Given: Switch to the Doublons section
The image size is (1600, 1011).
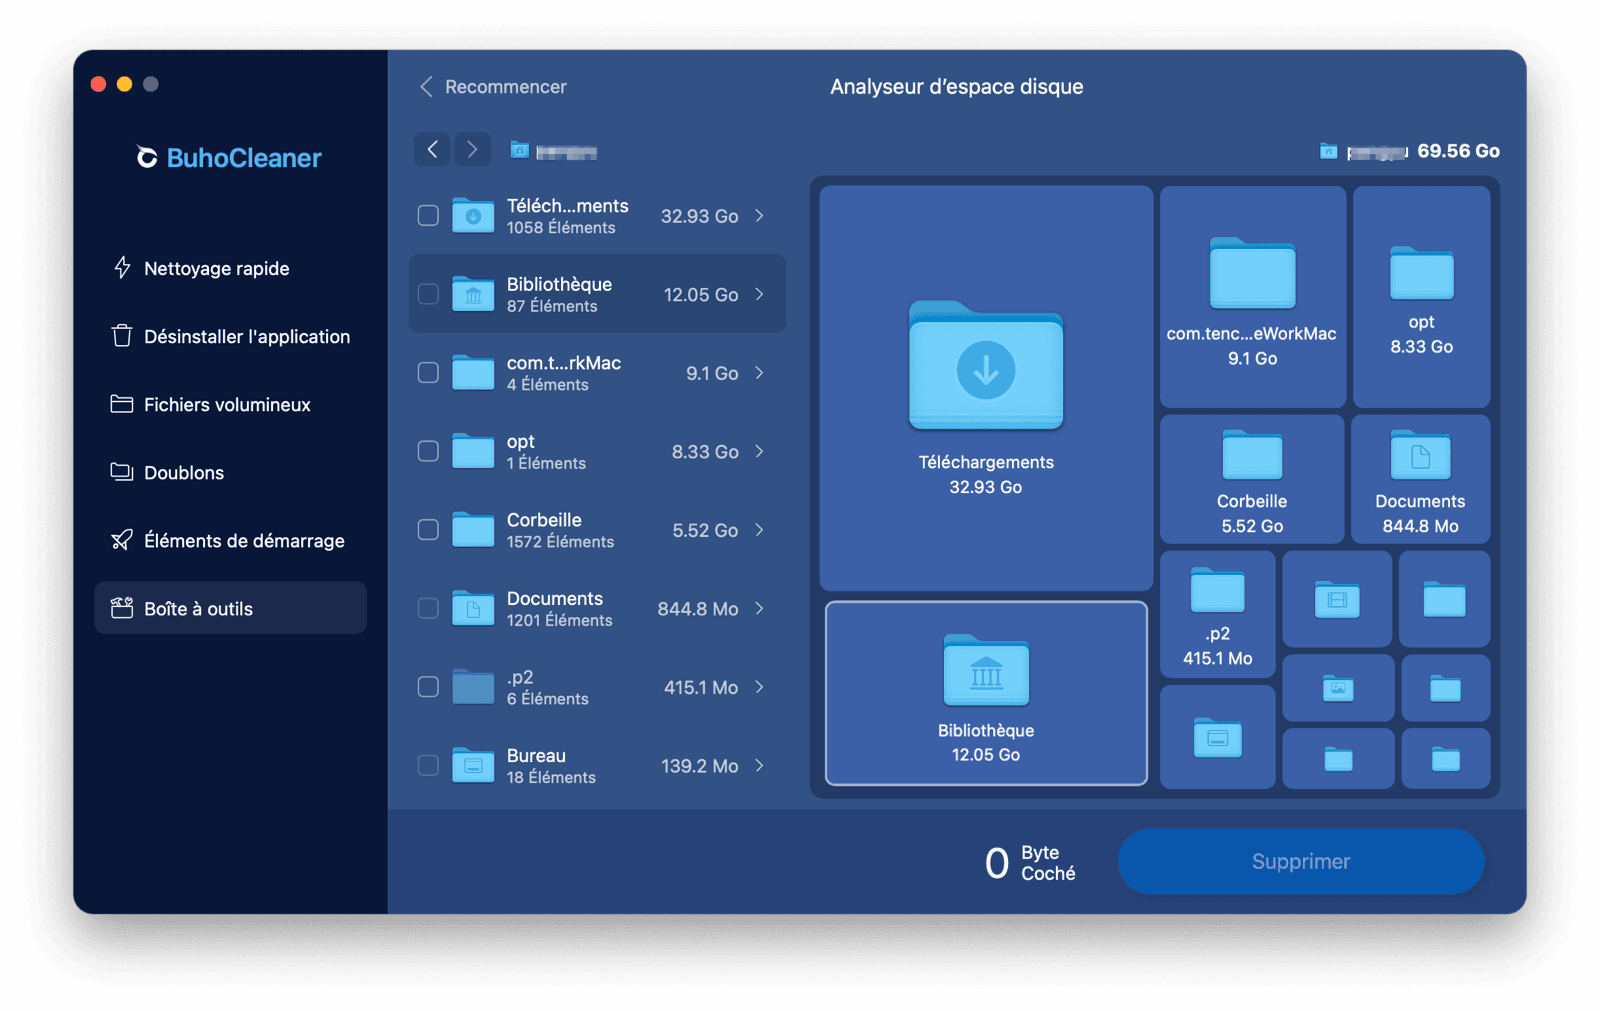Looking at the screenshot, I should (181, 472).
